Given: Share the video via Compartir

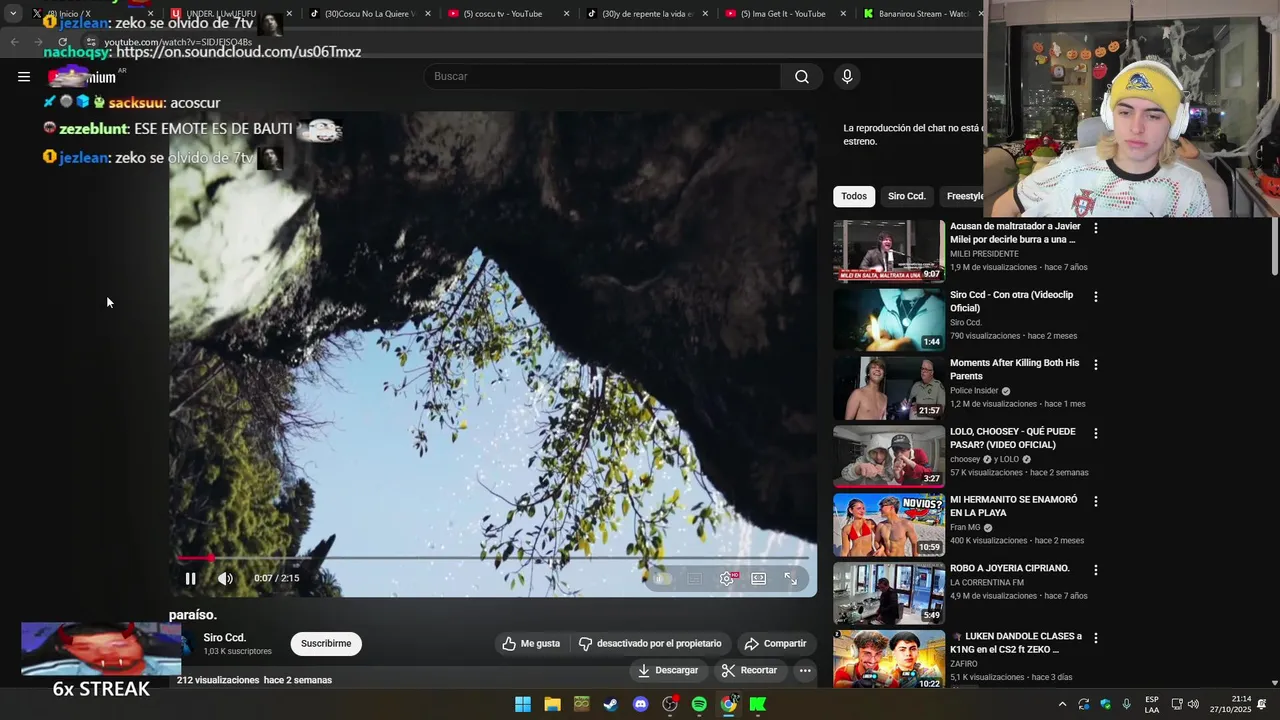Looking at the screenshot, I should (x=775, y=643).
